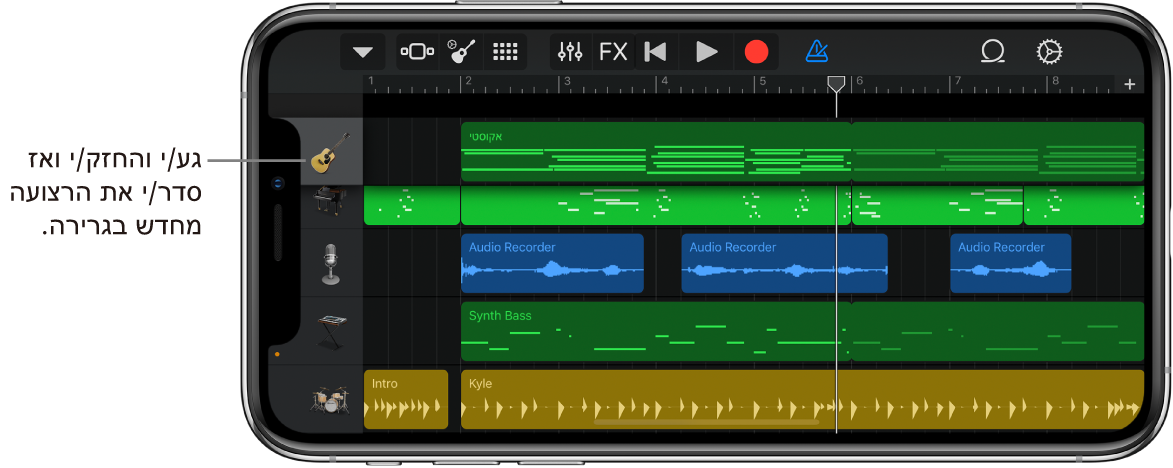Open the track controls mixer sliders

(x=570, y=52)
